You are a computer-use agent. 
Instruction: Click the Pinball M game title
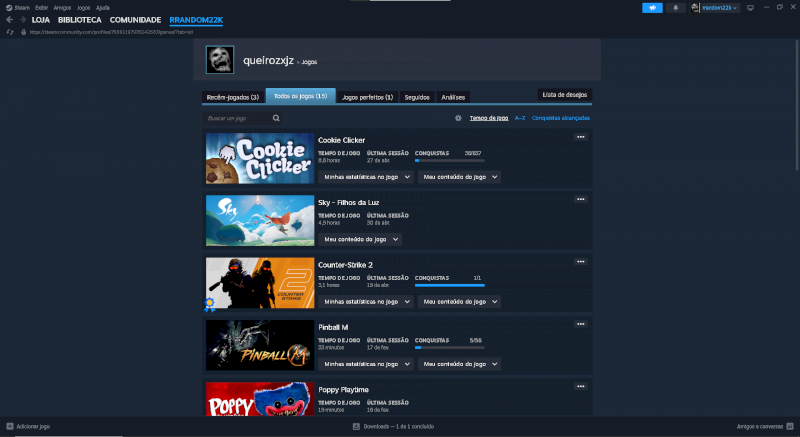click(x=333, y=327)
